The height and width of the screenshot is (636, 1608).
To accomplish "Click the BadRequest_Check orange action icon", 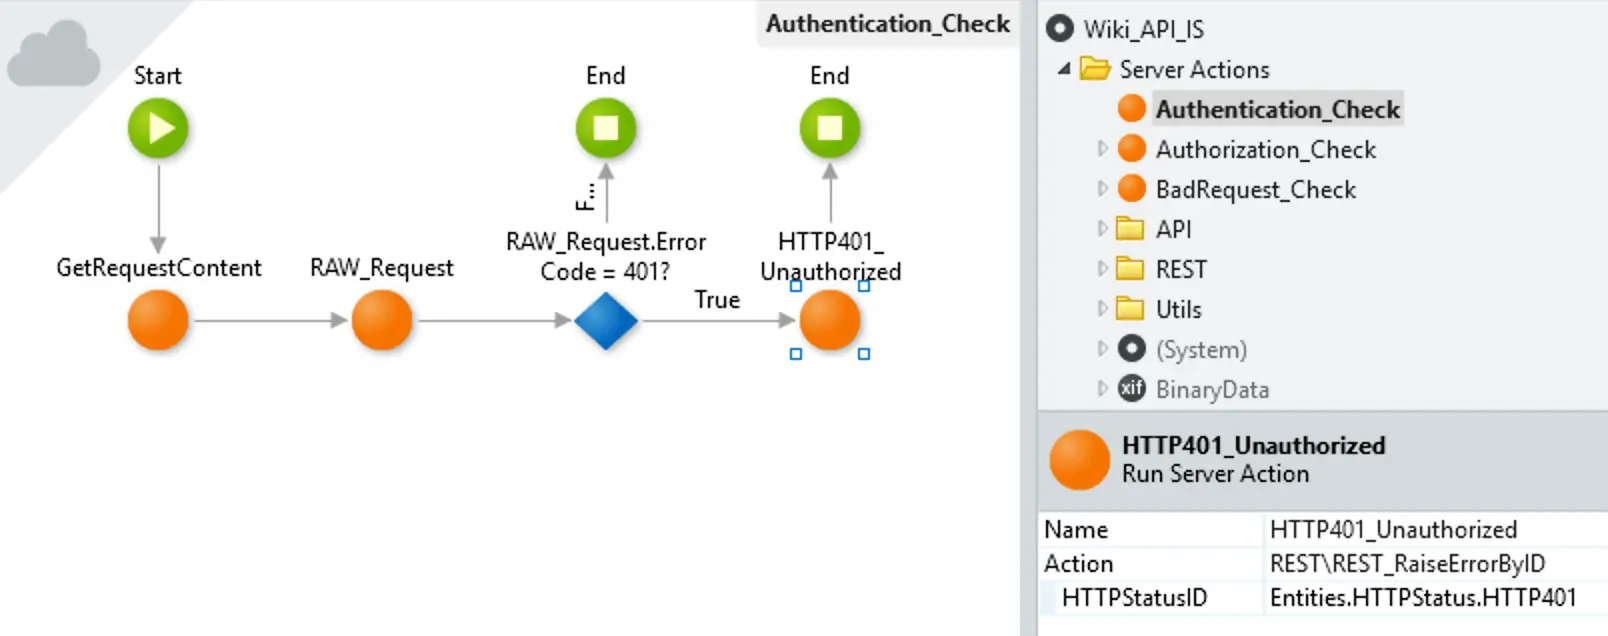I will [x=1132, y=188].
